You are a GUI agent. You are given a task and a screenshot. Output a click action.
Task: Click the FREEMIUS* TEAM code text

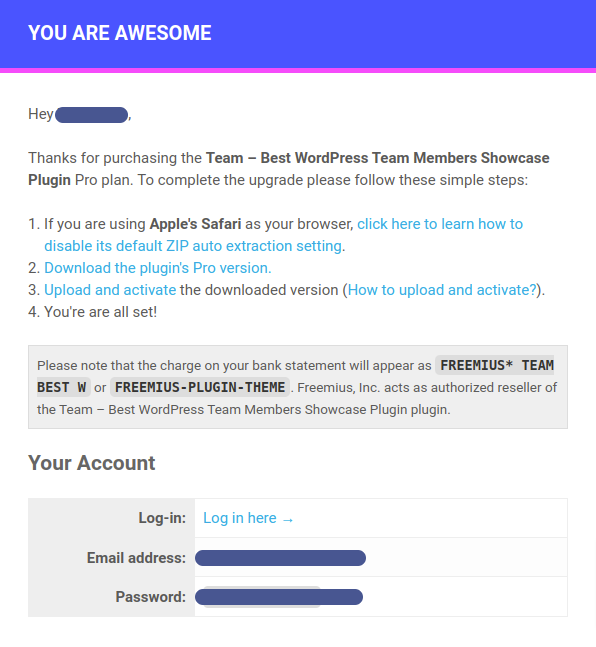497,366
